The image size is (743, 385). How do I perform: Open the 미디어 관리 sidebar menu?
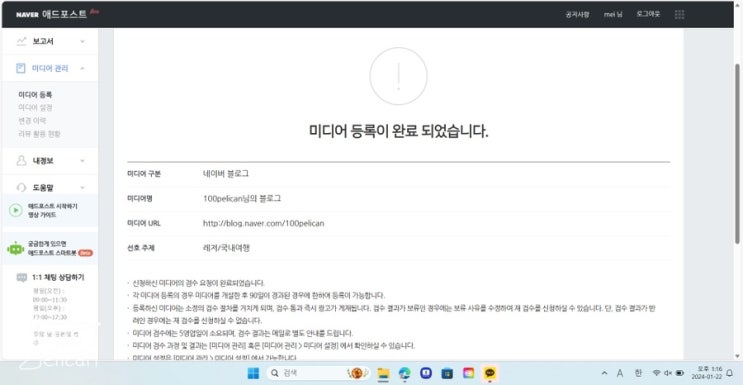click(50, 68)
